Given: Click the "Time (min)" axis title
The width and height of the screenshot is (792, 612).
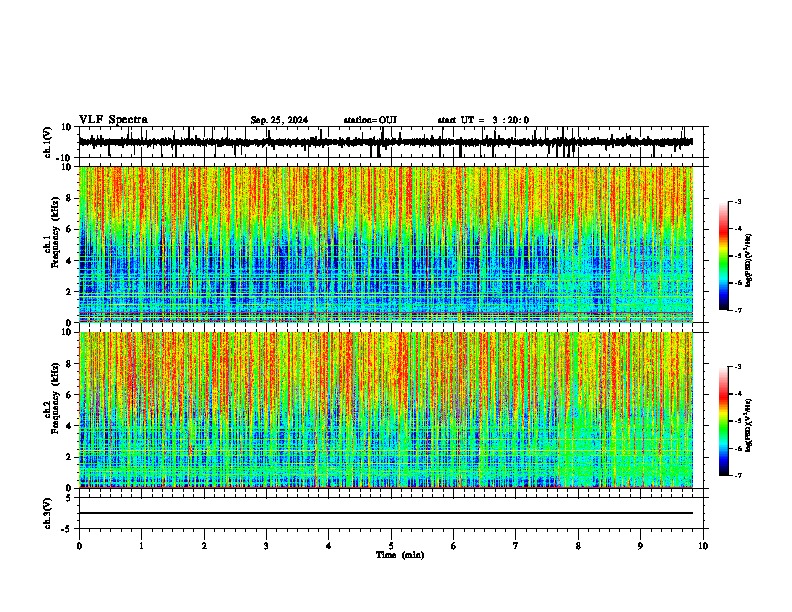Looking at the screenshot, I should (x=400, y=555).
